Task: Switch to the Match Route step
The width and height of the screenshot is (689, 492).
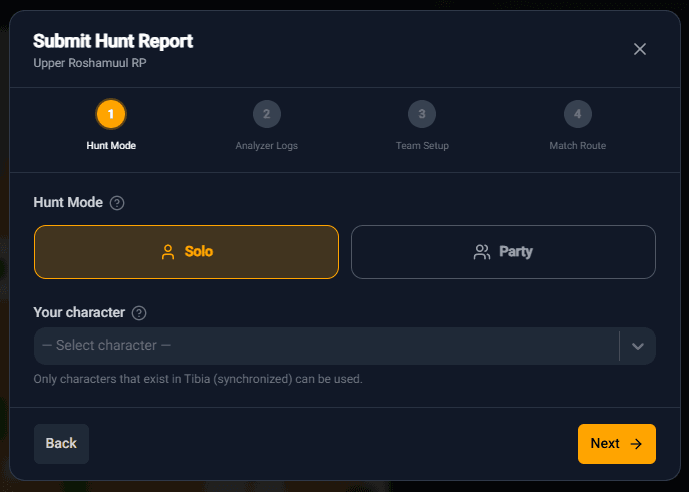Action: [577, 146]
